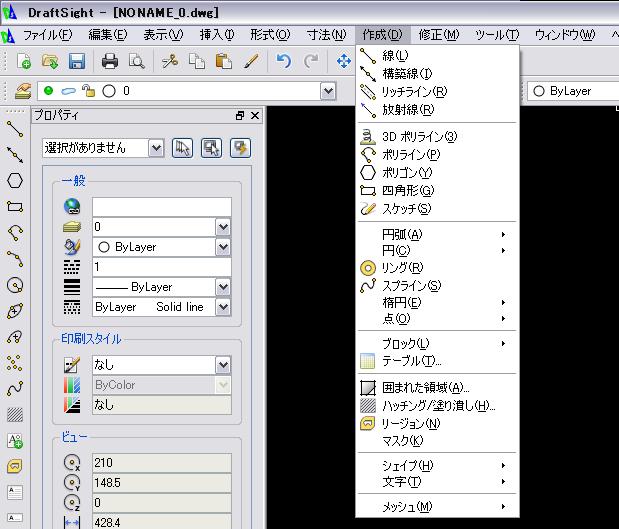Open the ウィンドウ(W) menu
The height and width of the screenshot is (529, 619).
click(565, 35)
